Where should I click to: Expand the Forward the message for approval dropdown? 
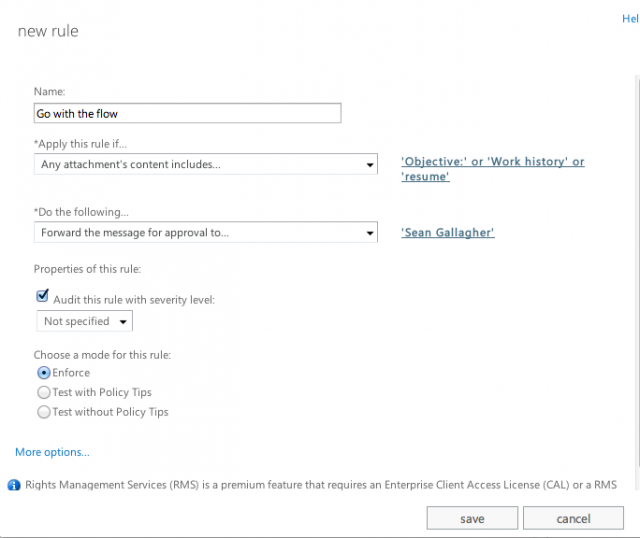tap(206, 232)
